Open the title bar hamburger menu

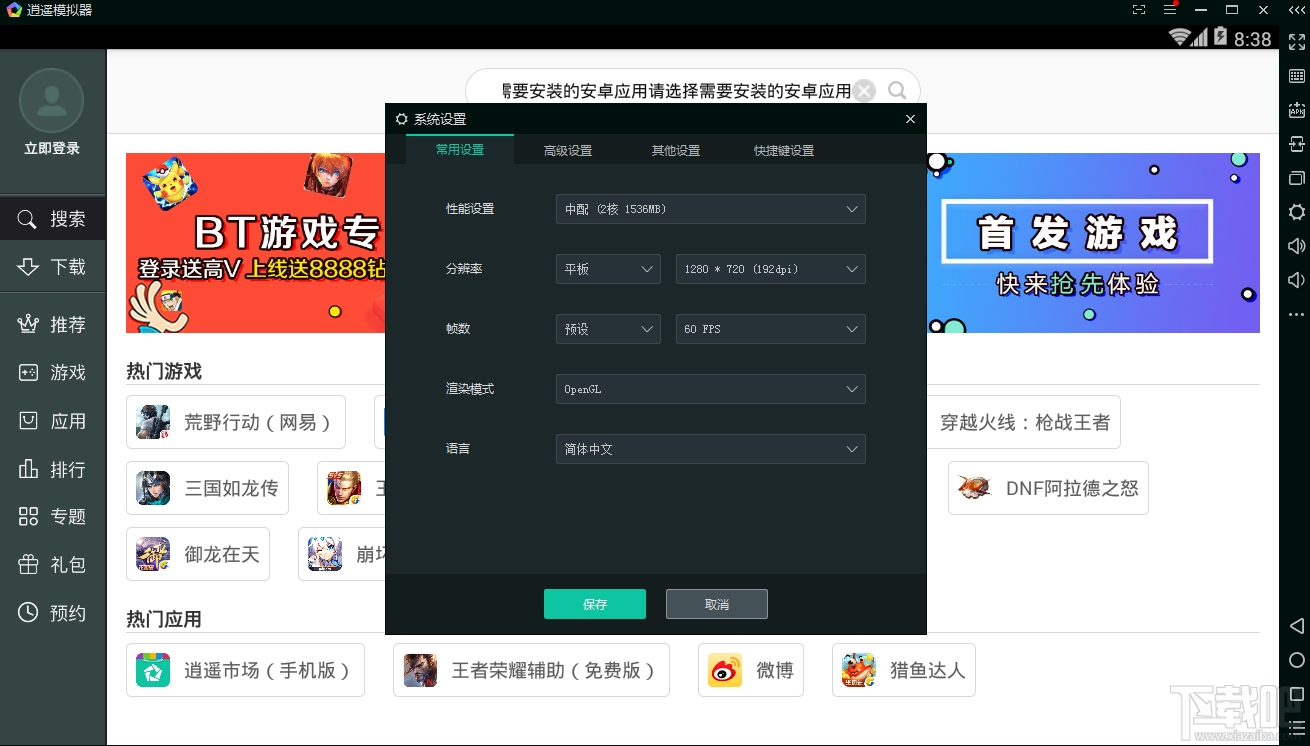(1170, 10)
